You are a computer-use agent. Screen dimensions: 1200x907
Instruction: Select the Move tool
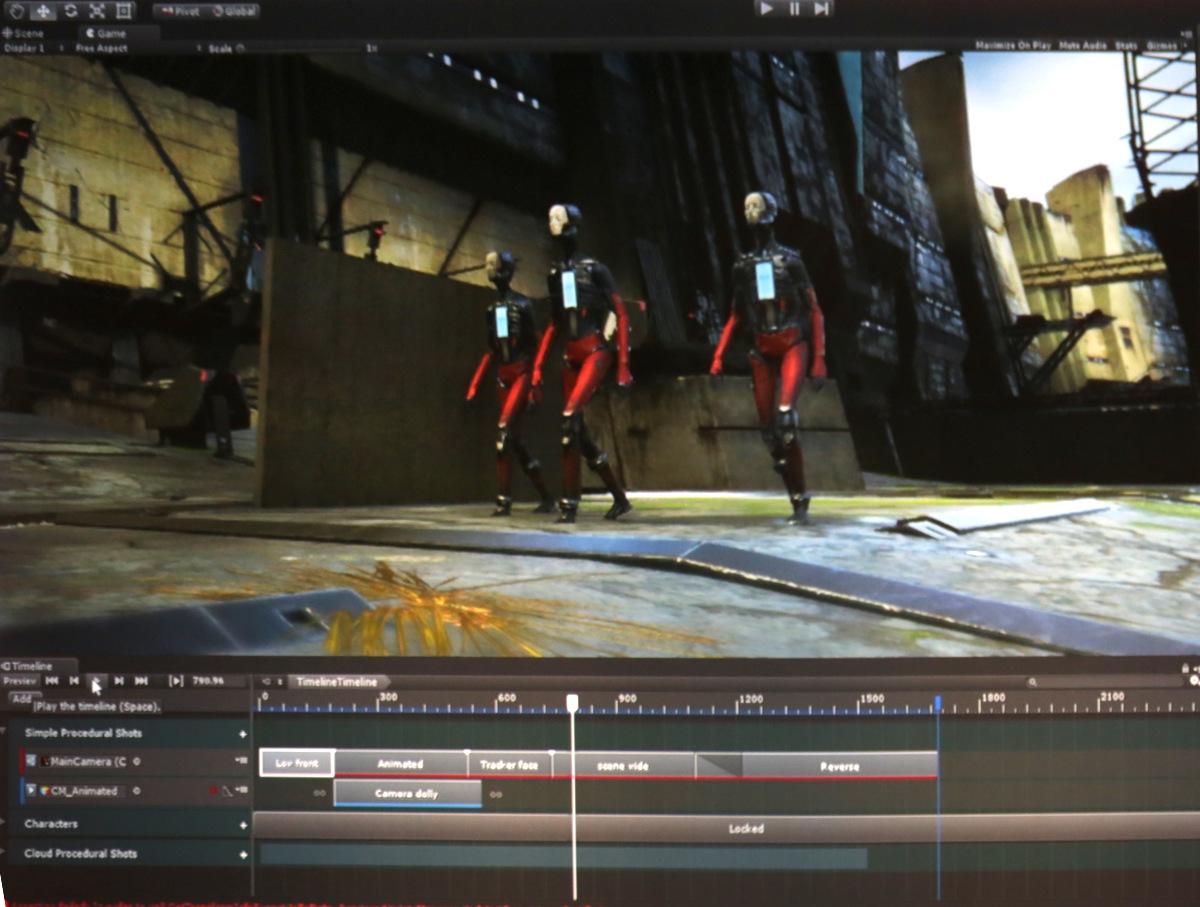pyautogui.click(x=45, y=11)
